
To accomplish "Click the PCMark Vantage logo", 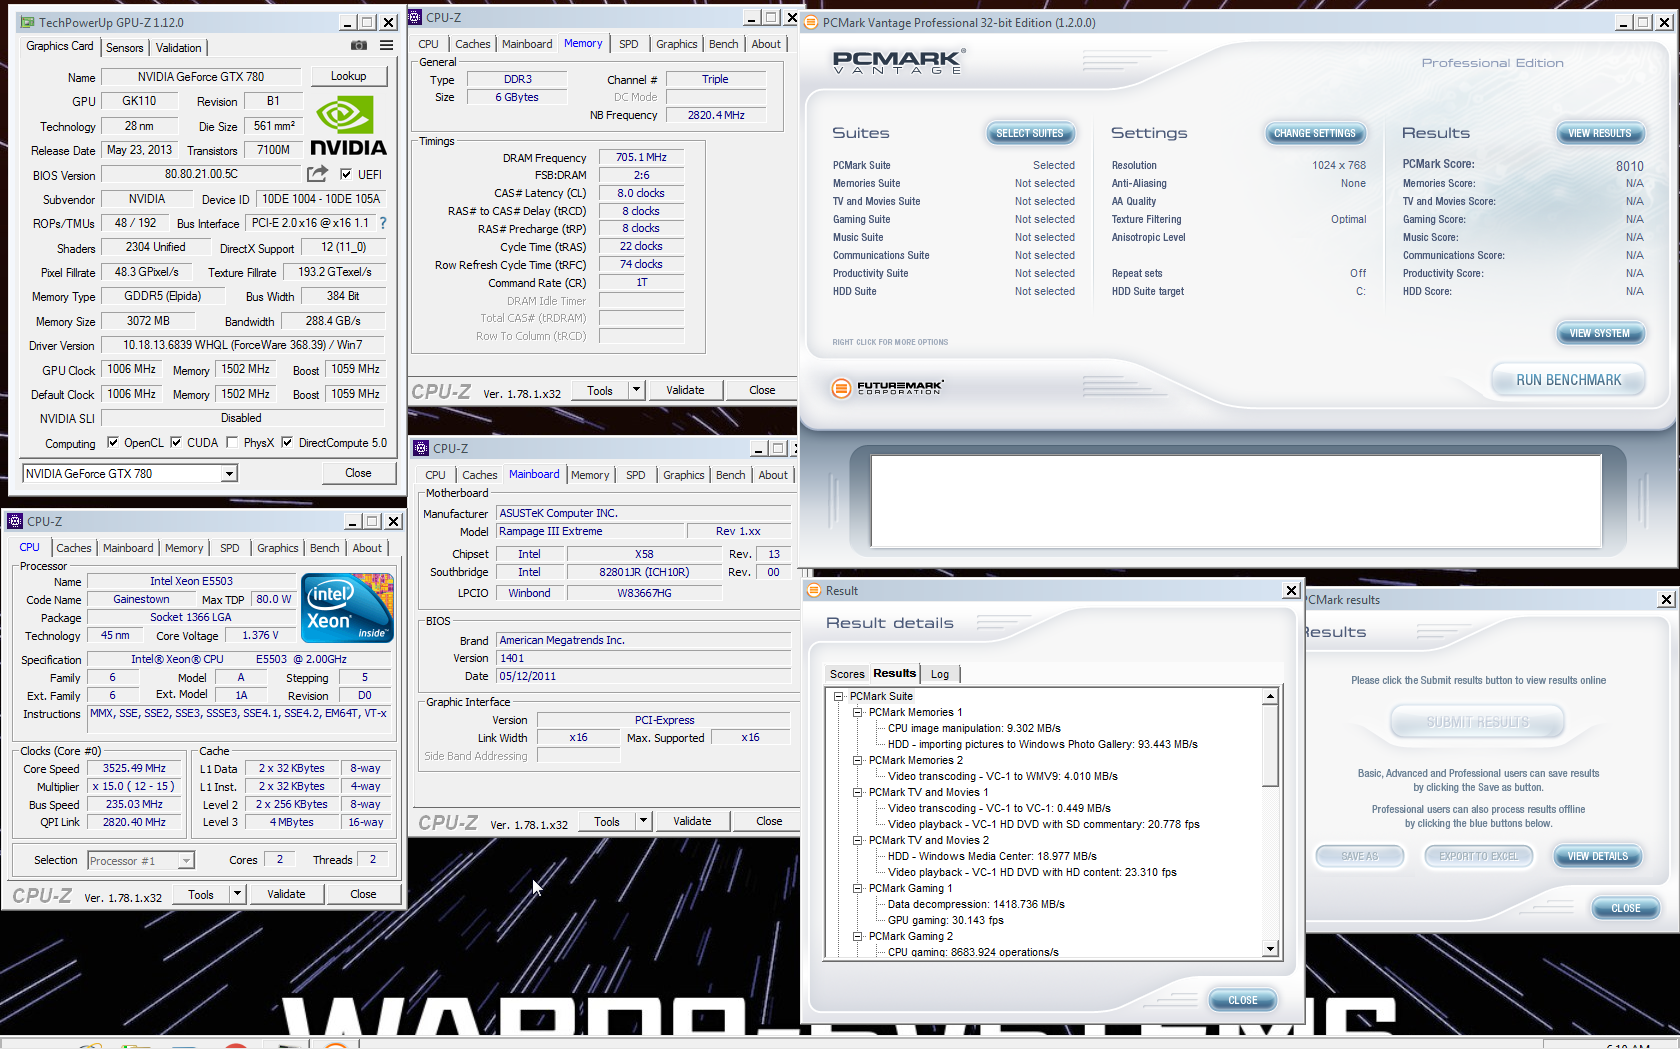I will (x=897, y=63).
